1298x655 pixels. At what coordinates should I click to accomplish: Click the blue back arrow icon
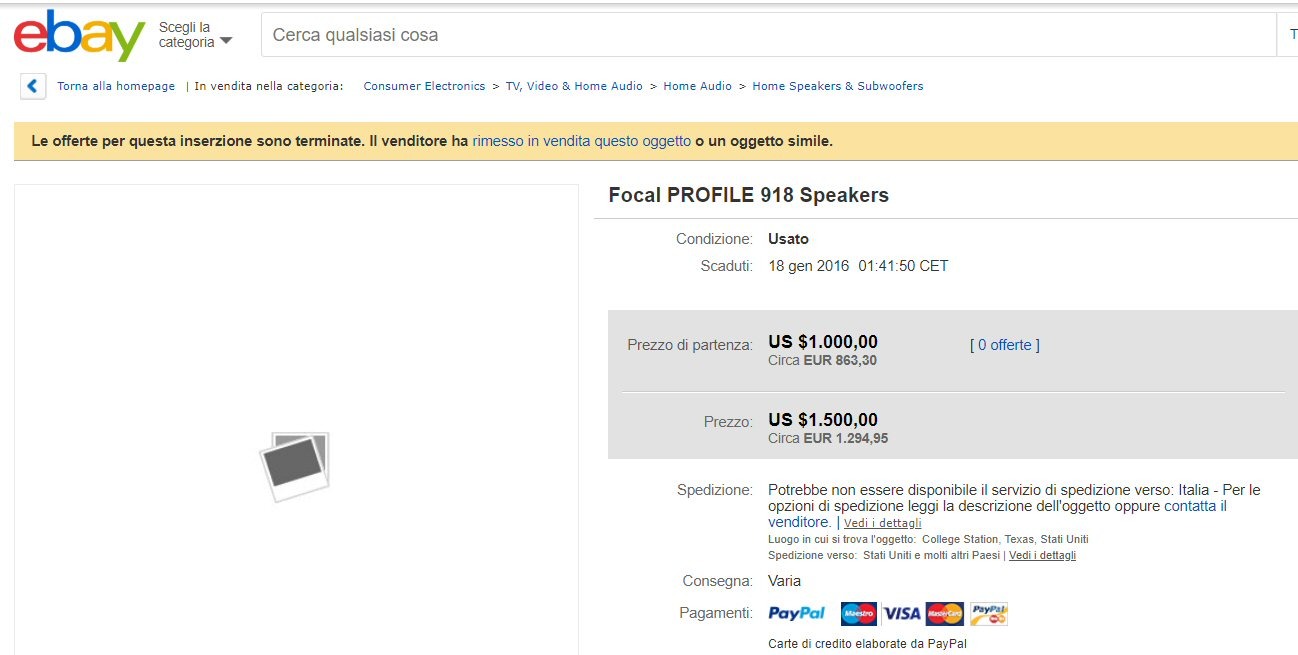coord(33,86)
